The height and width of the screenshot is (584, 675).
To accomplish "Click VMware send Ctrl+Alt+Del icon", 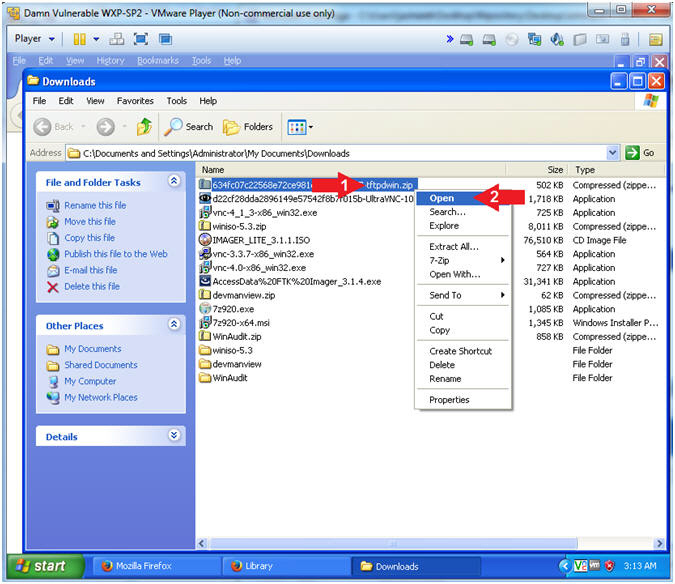I will 117,40.
